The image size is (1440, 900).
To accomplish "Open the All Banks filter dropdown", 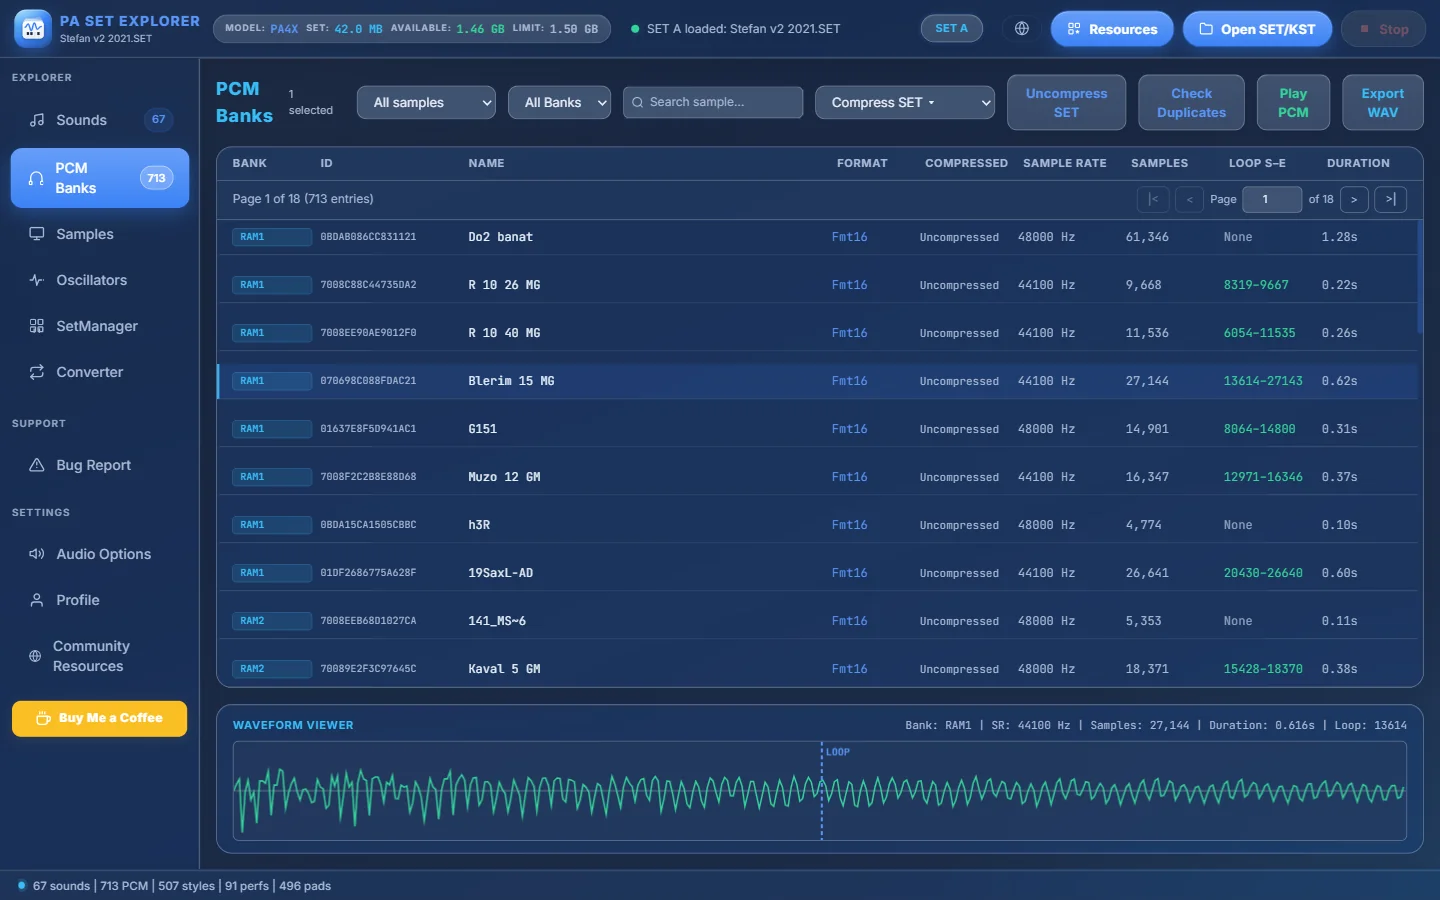I will [560, 102].
